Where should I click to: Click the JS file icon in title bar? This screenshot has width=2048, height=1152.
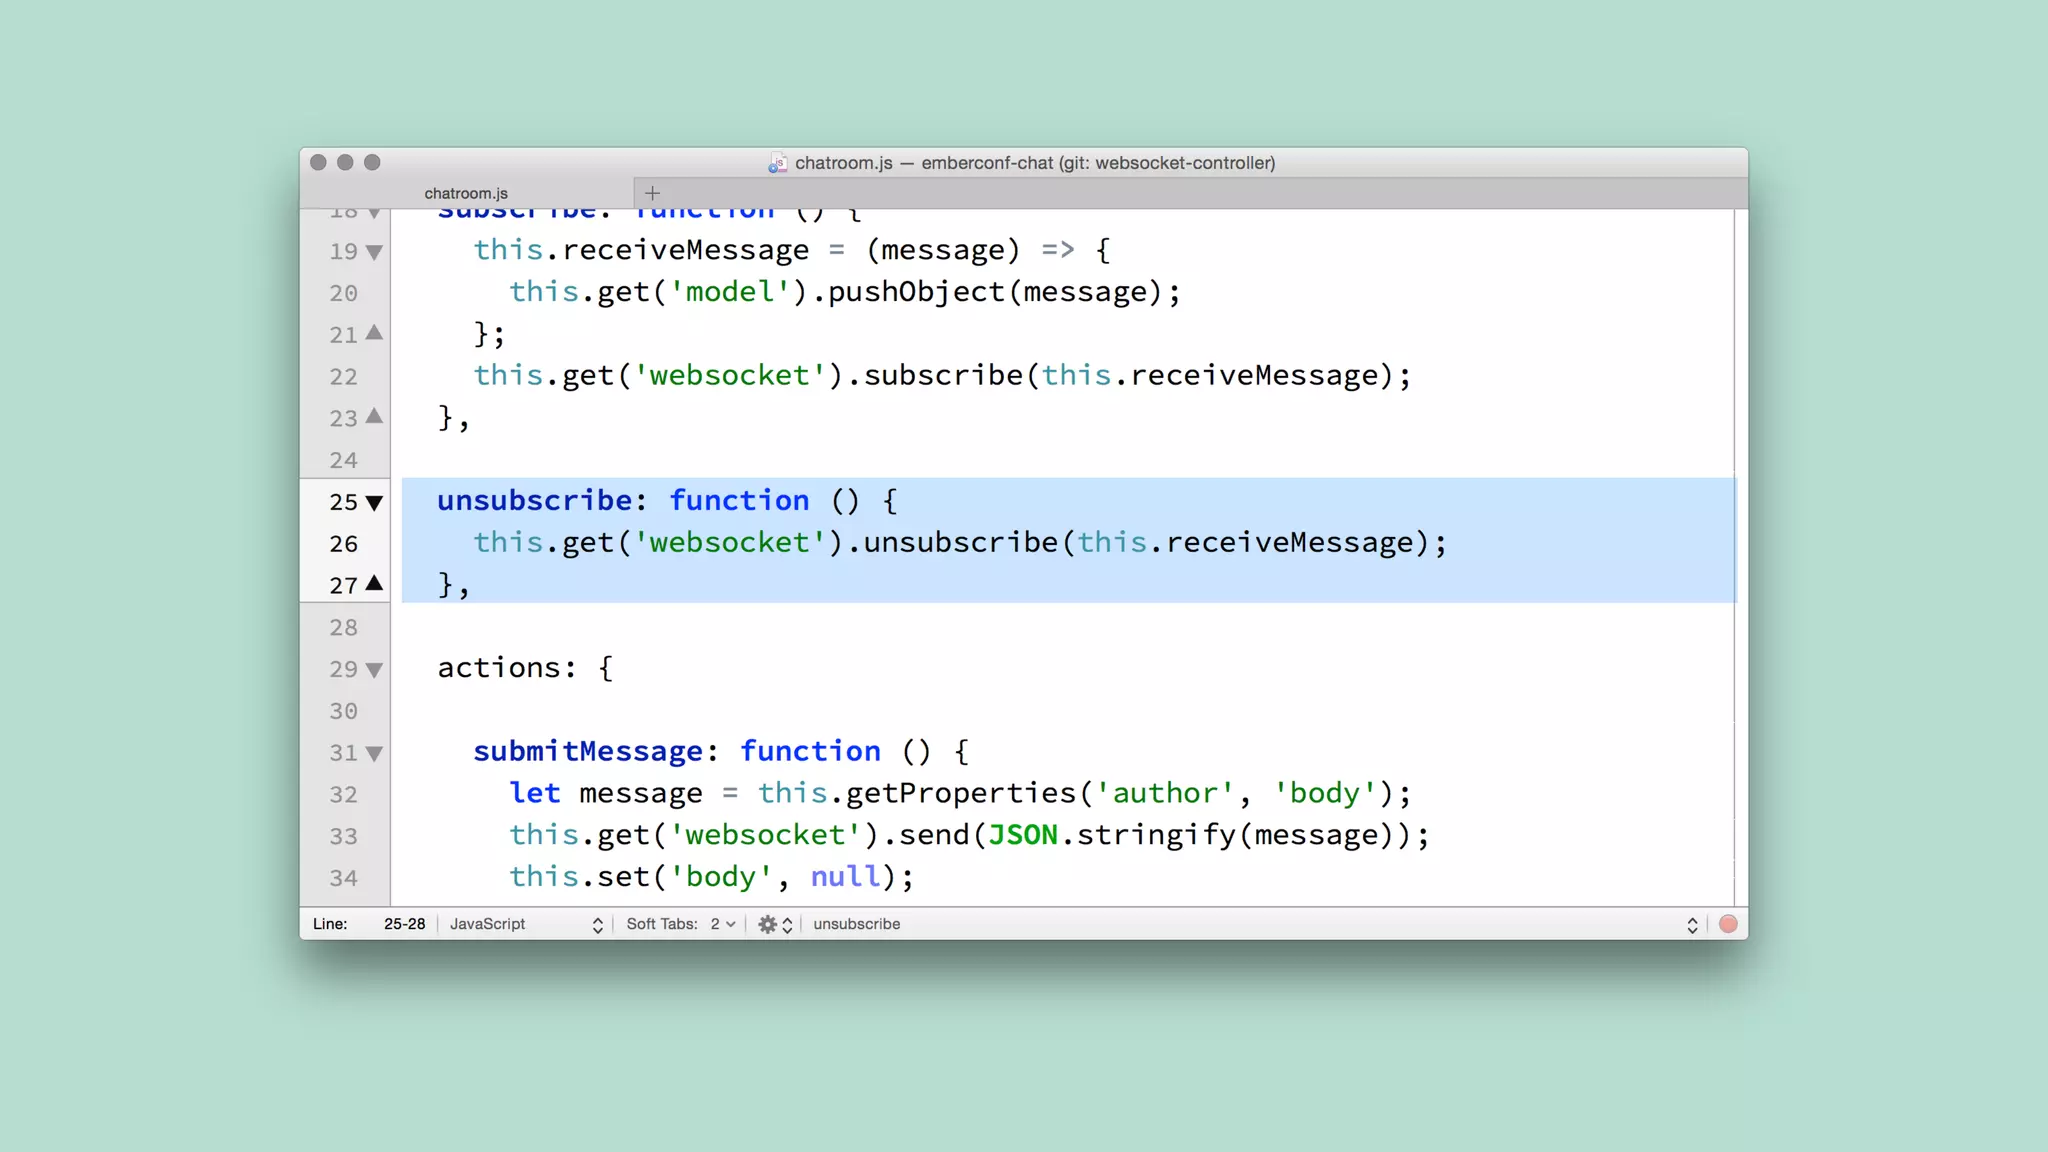[x=777, y=163]
